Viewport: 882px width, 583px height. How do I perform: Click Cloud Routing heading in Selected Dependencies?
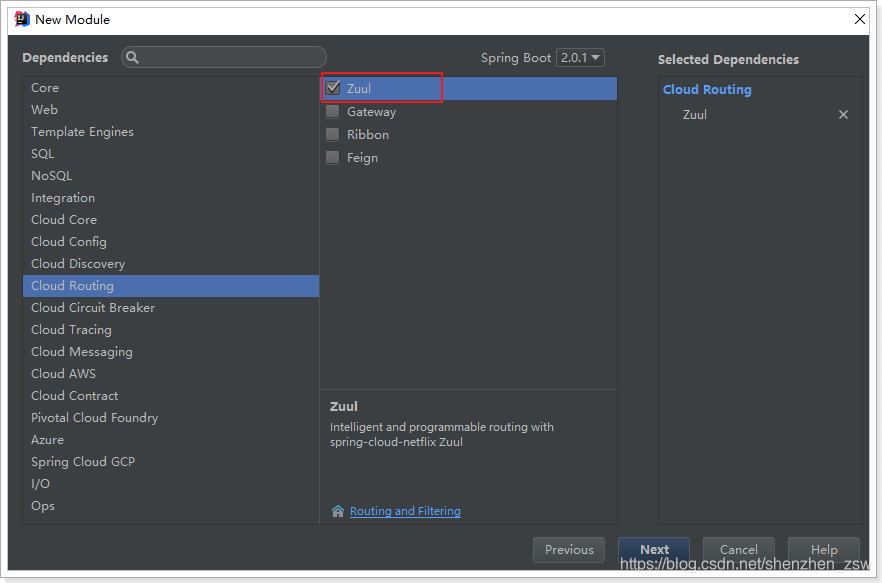[x=707, y=89]
